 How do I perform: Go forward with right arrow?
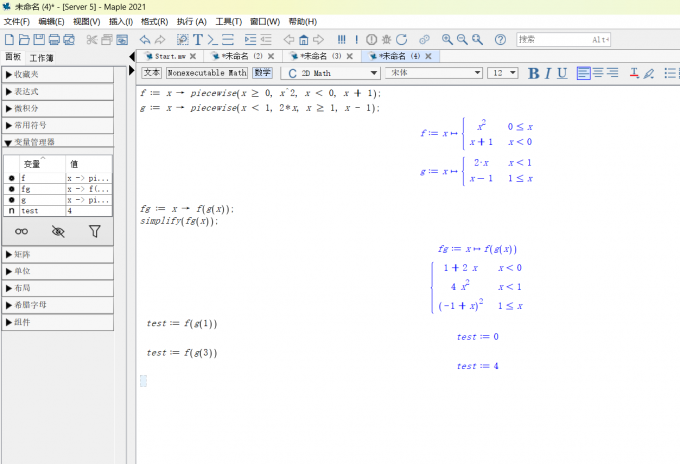pyautogui.click(x=318, y=39)
